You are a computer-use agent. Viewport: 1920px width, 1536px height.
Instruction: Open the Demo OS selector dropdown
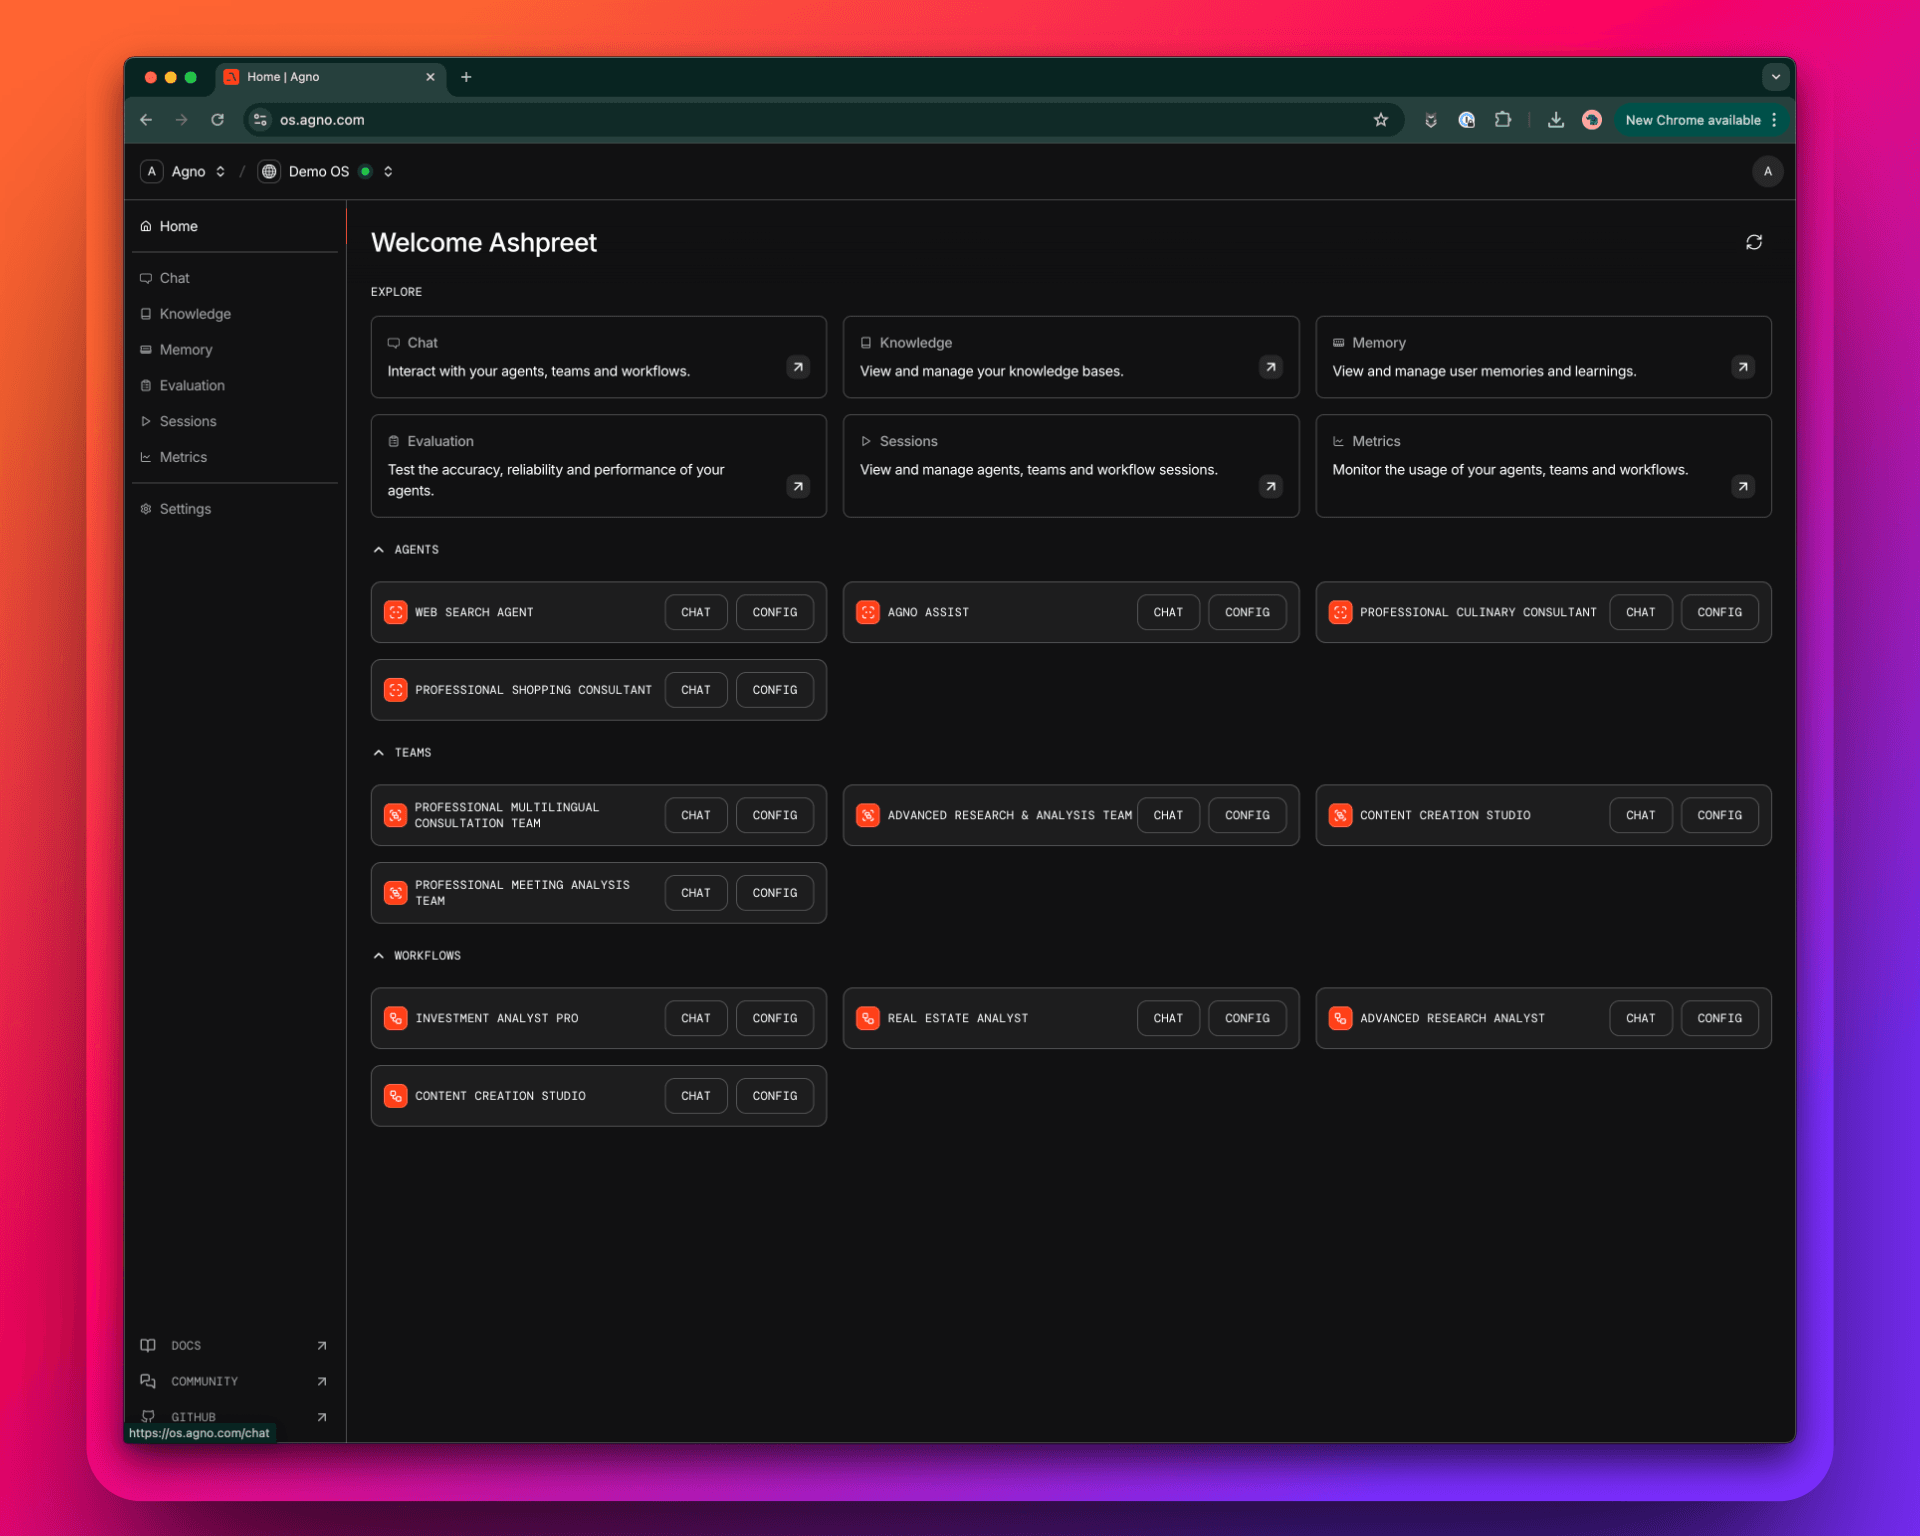[388, 171]
